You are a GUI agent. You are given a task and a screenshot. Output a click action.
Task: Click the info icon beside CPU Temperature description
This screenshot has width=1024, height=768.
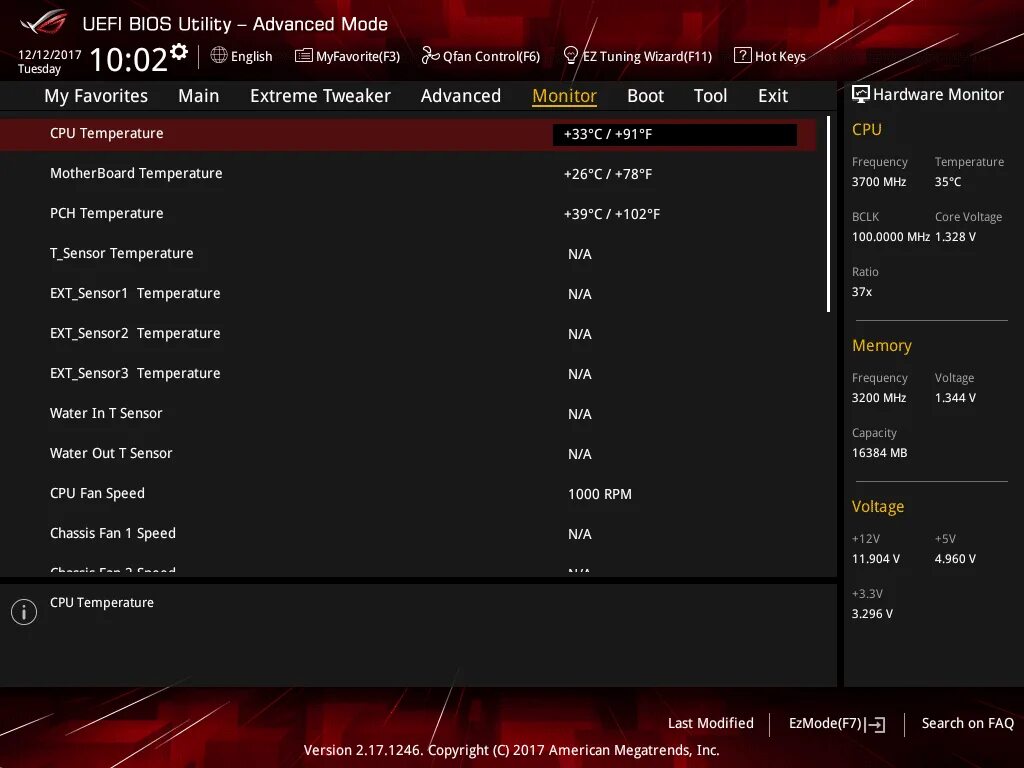coord(24,611)
